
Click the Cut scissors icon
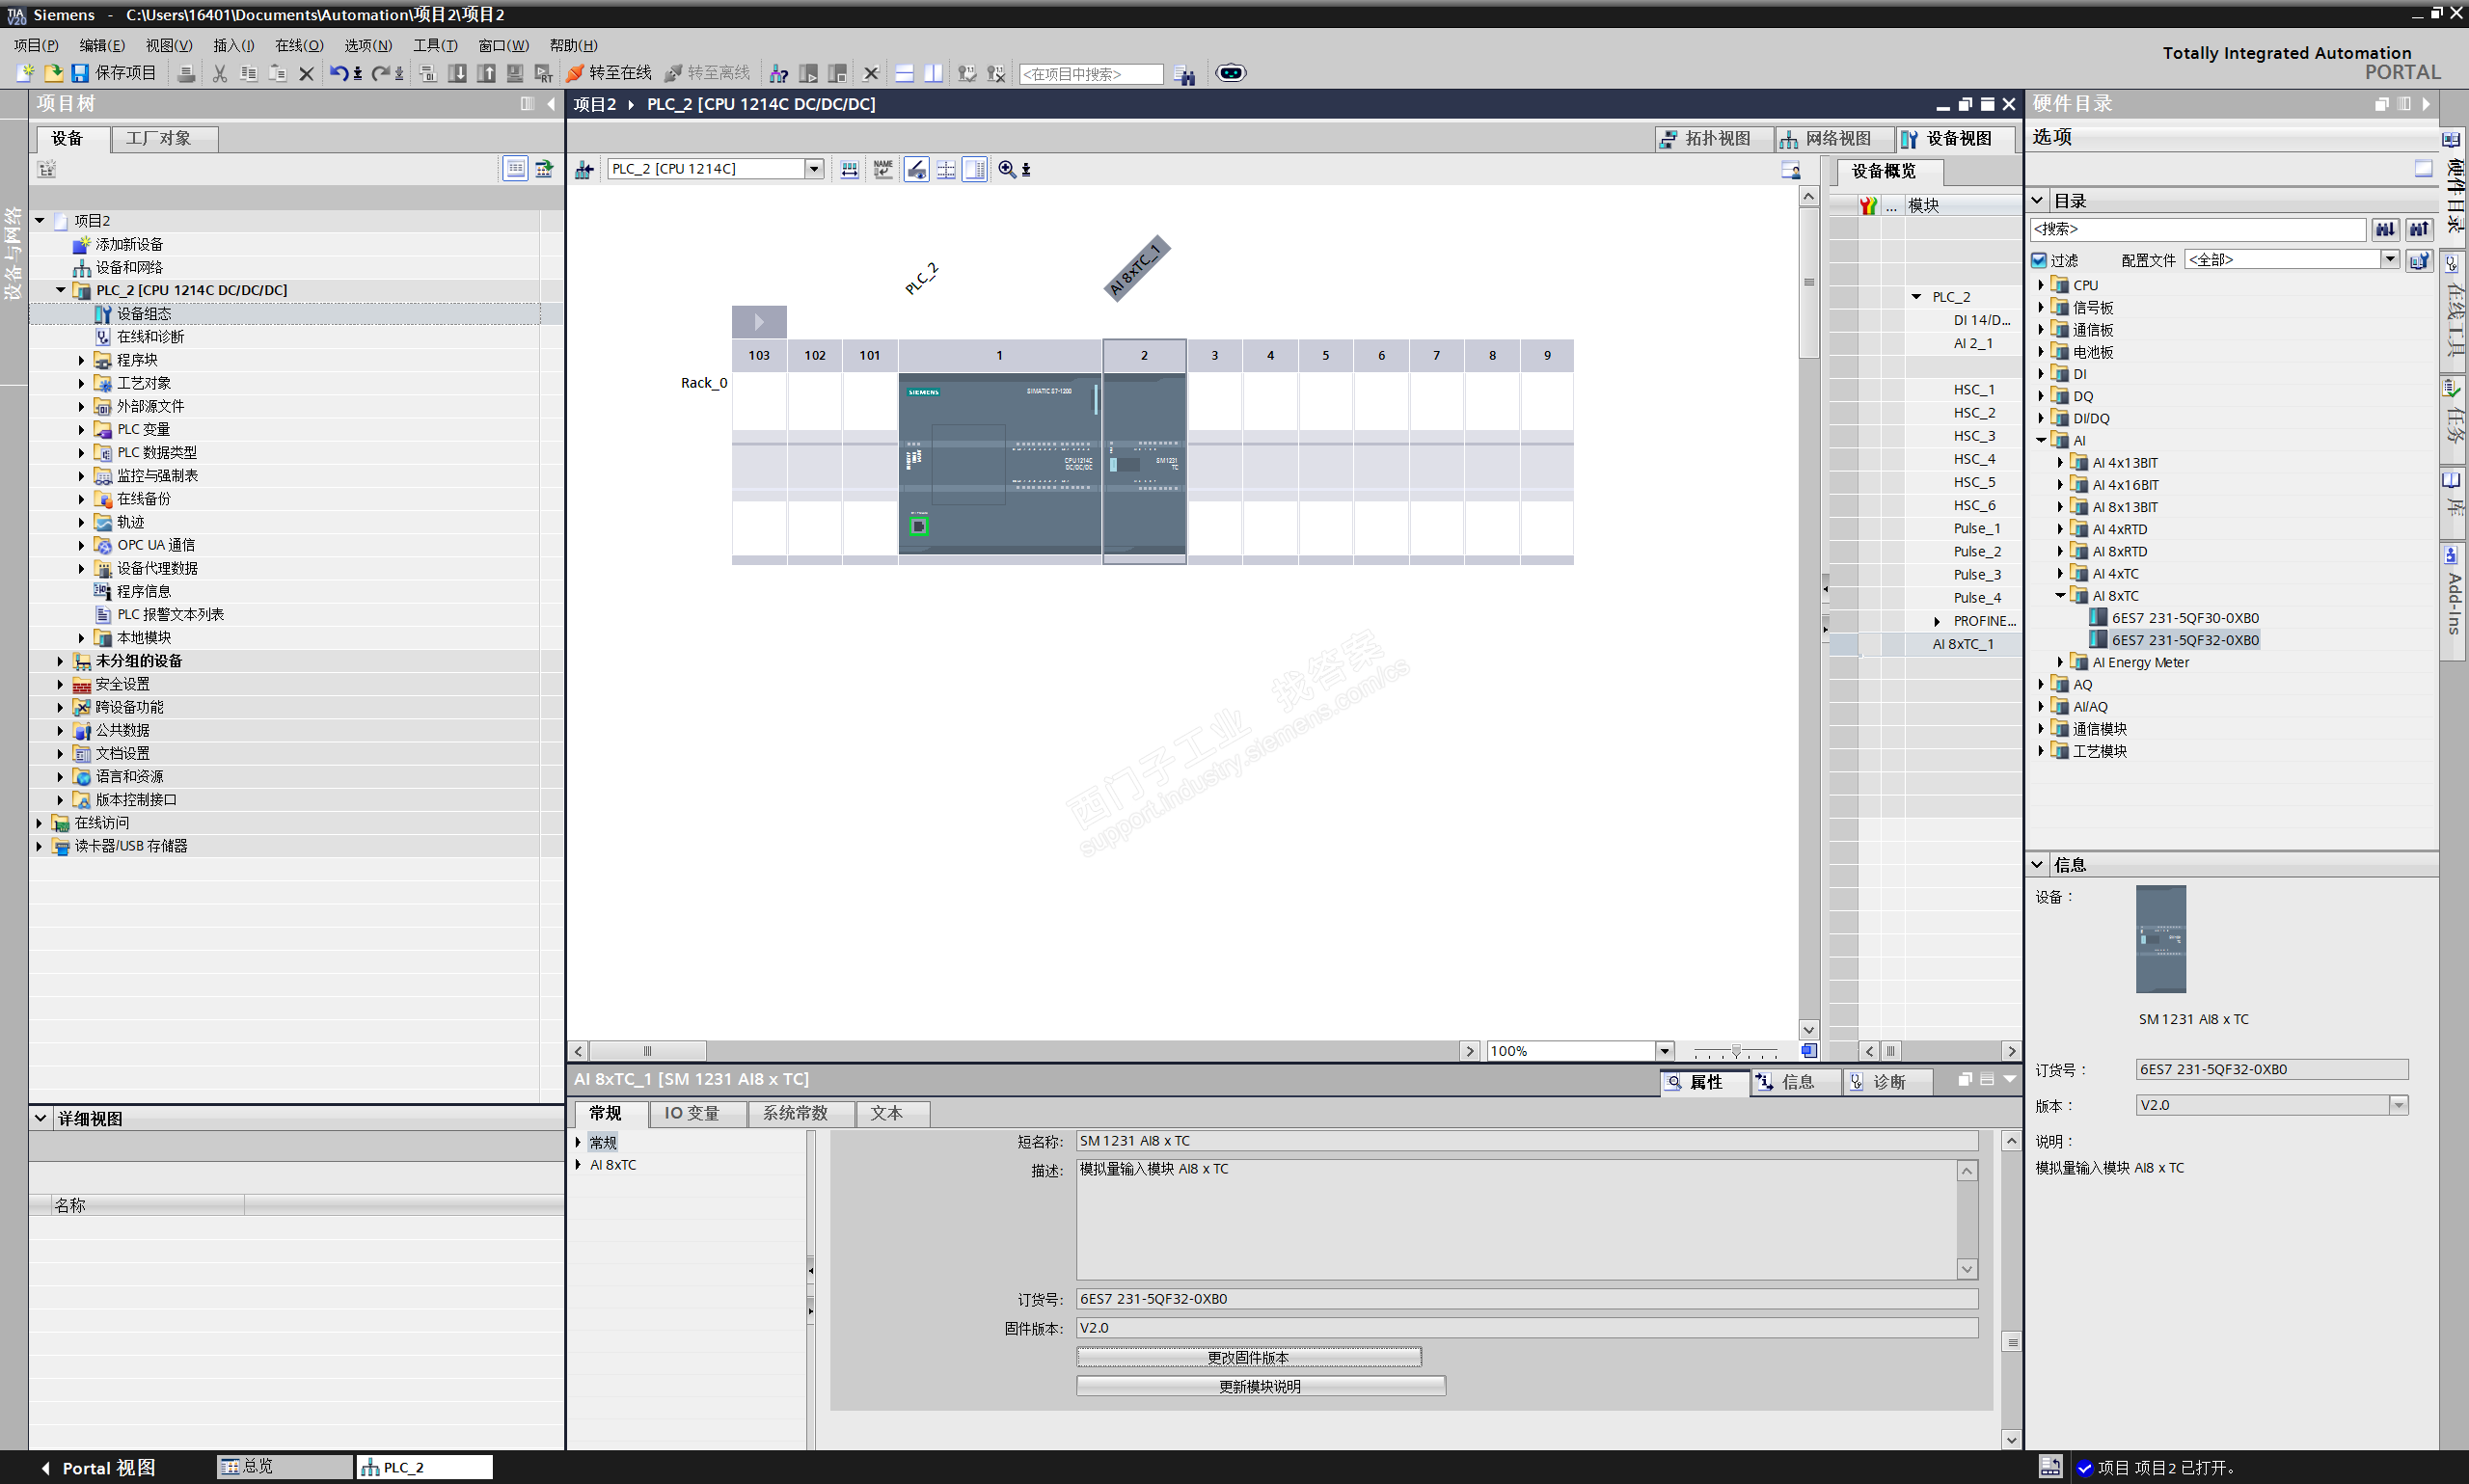tap(220, 73)
